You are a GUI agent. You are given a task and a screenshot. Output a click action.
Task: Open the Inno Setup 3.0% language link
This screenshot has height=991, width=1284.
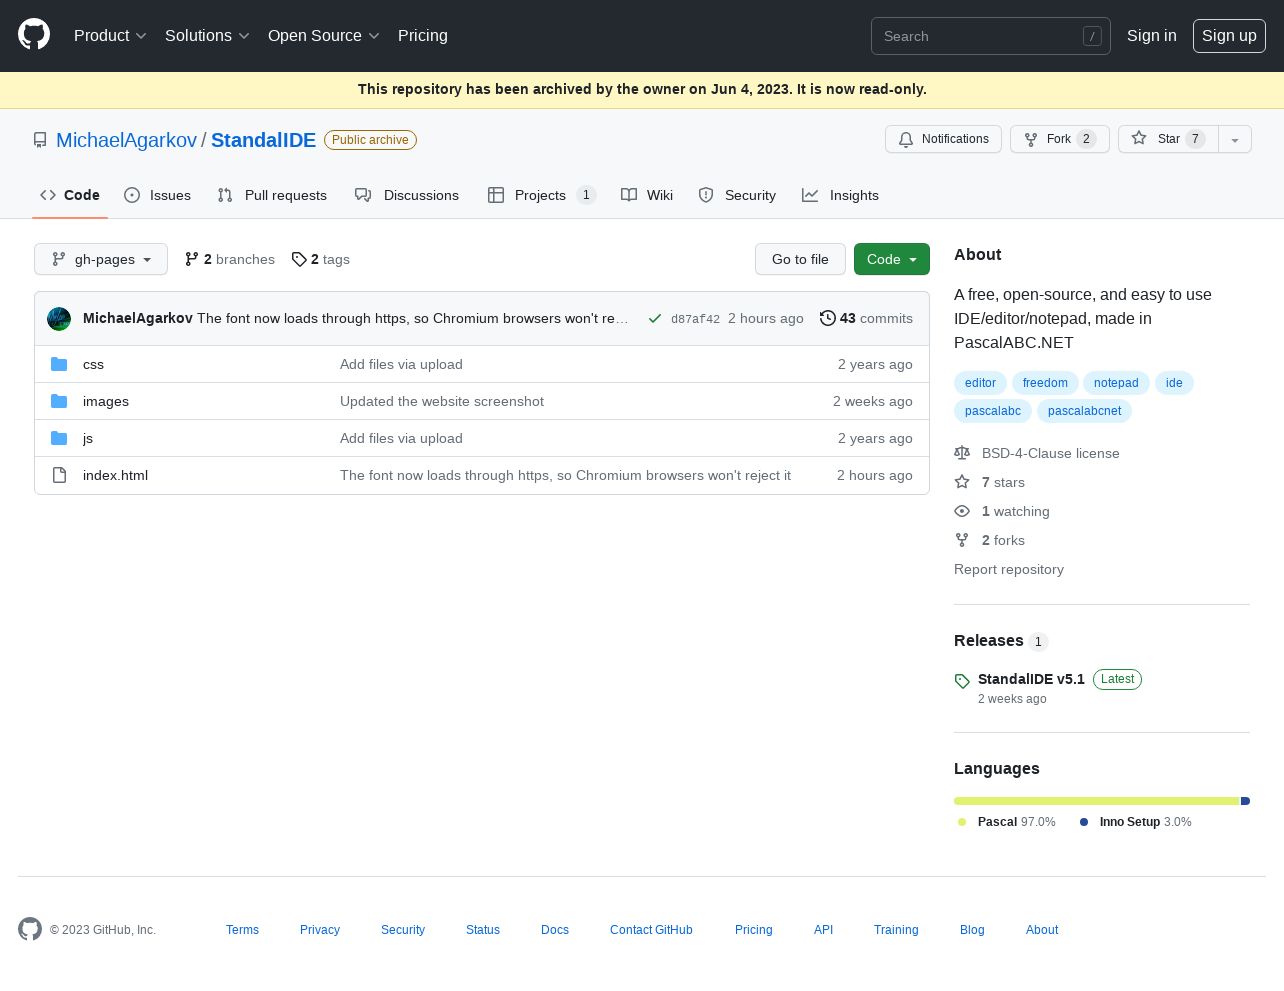[x=1135, y=822]
